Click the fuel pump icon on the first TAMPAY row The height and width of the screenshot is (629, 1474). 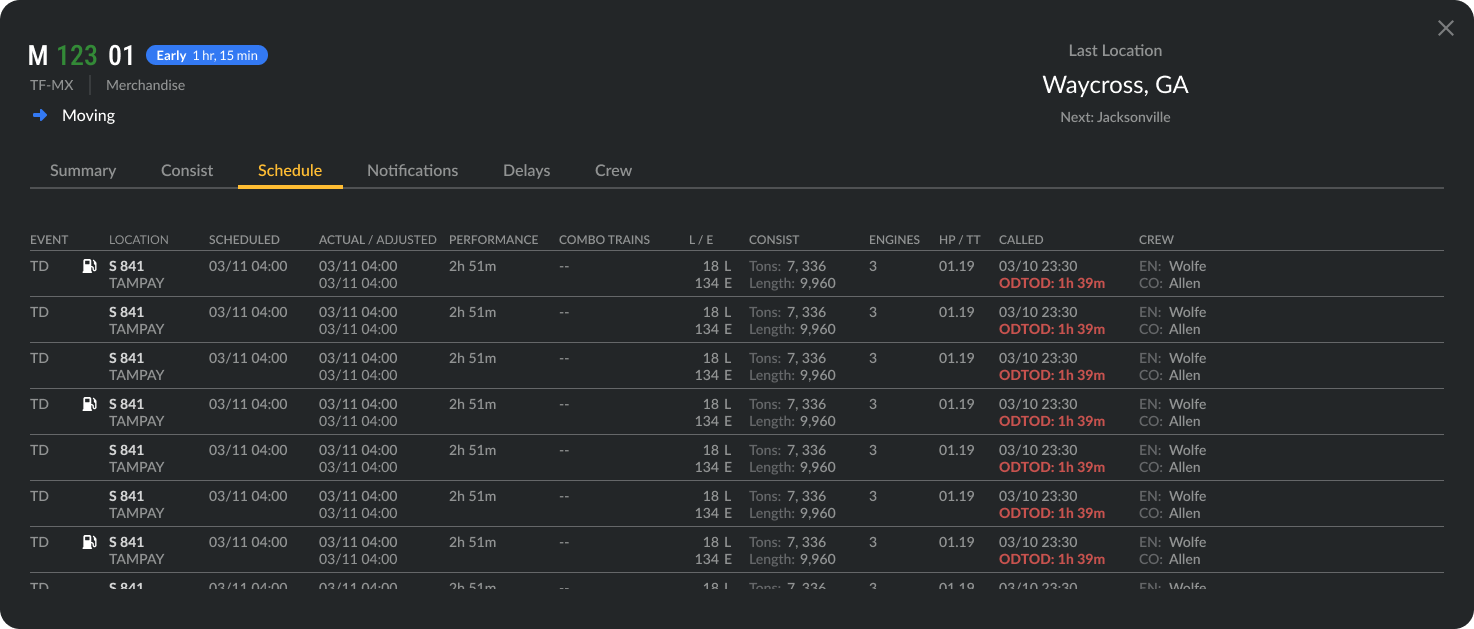(x=89, y=266)
